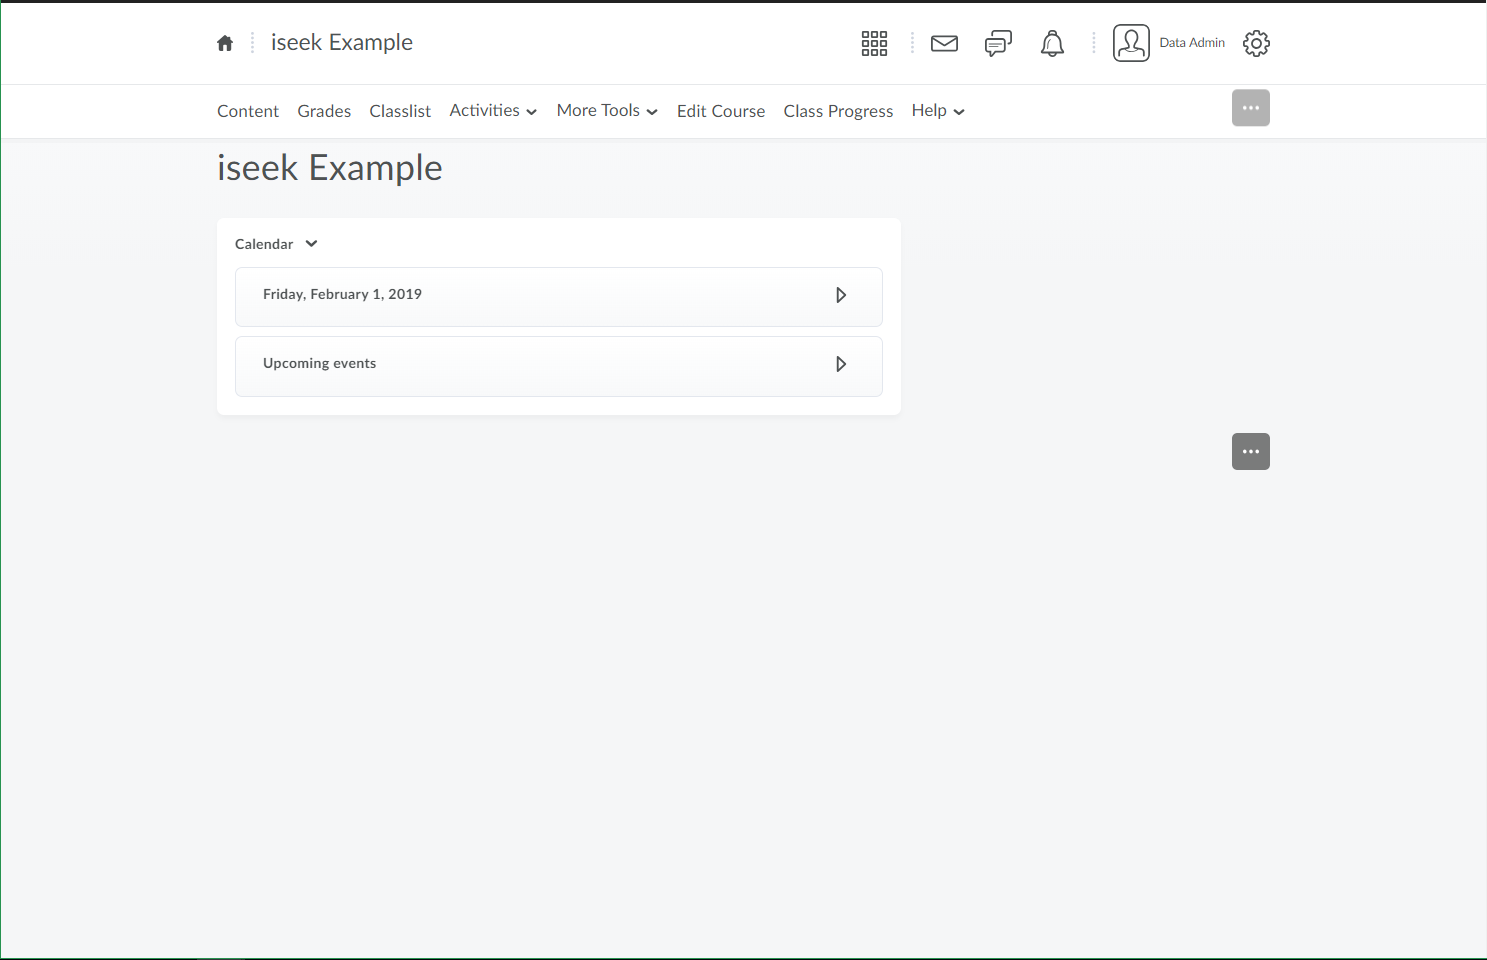Image resolution: width=1487 pixels, height=960 pixels.
Task: Open update alerts bell icon
Action: point(1052,43)
